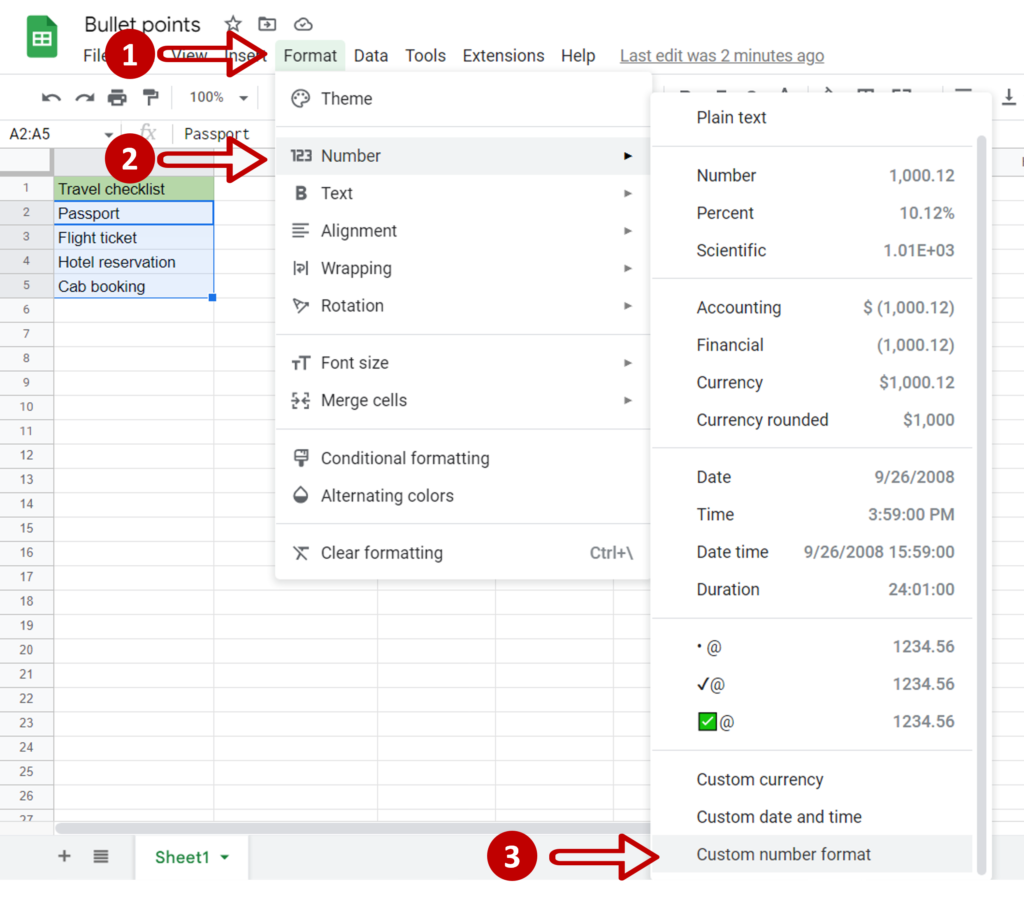This screenshot has height=897, width=1024.
Task: Open the Rotation submenu
Action: pos(463,306)
